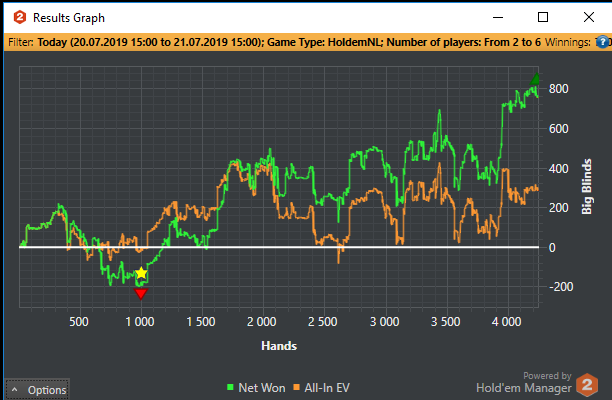Click the Big Blinds axis title
This screenshot has height=400, width=612.
click(x=586, y=187)
